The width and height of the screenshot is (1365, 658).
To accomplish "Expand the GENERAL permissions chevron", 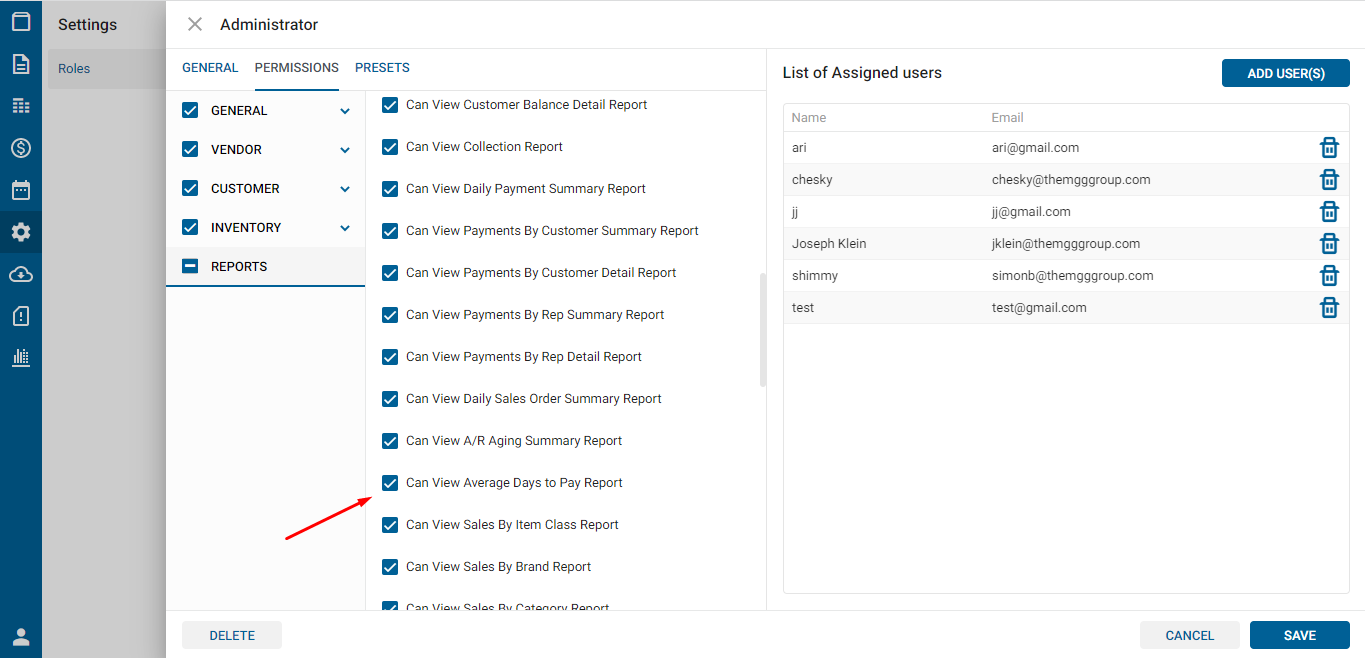I will click(345, 111).
